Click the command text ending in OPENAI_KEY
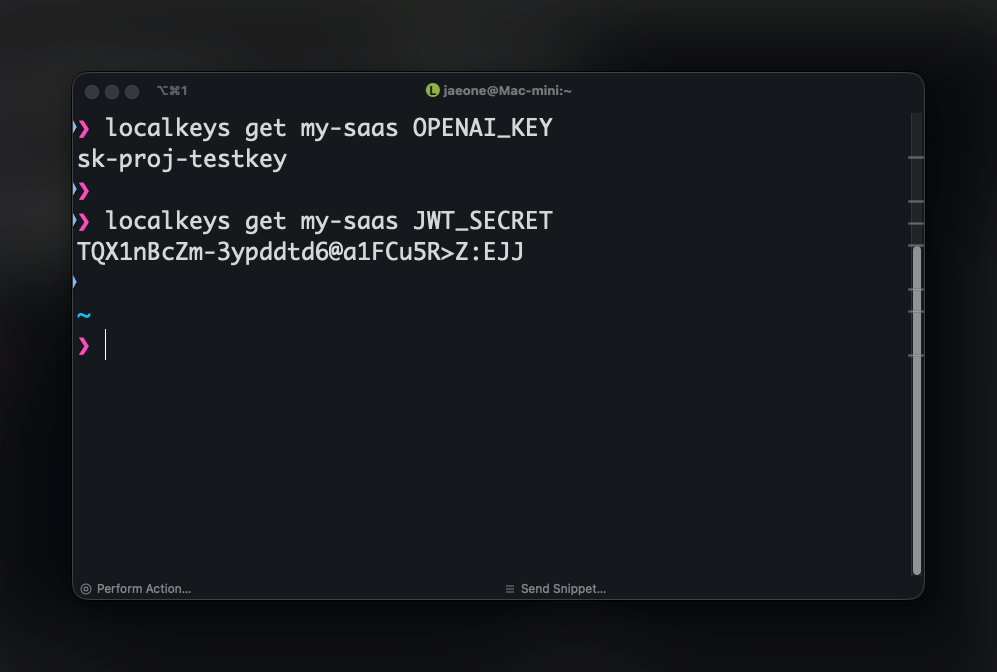Image resolution: width=997 pixels, height=672 pixels. tap(329, 128)
